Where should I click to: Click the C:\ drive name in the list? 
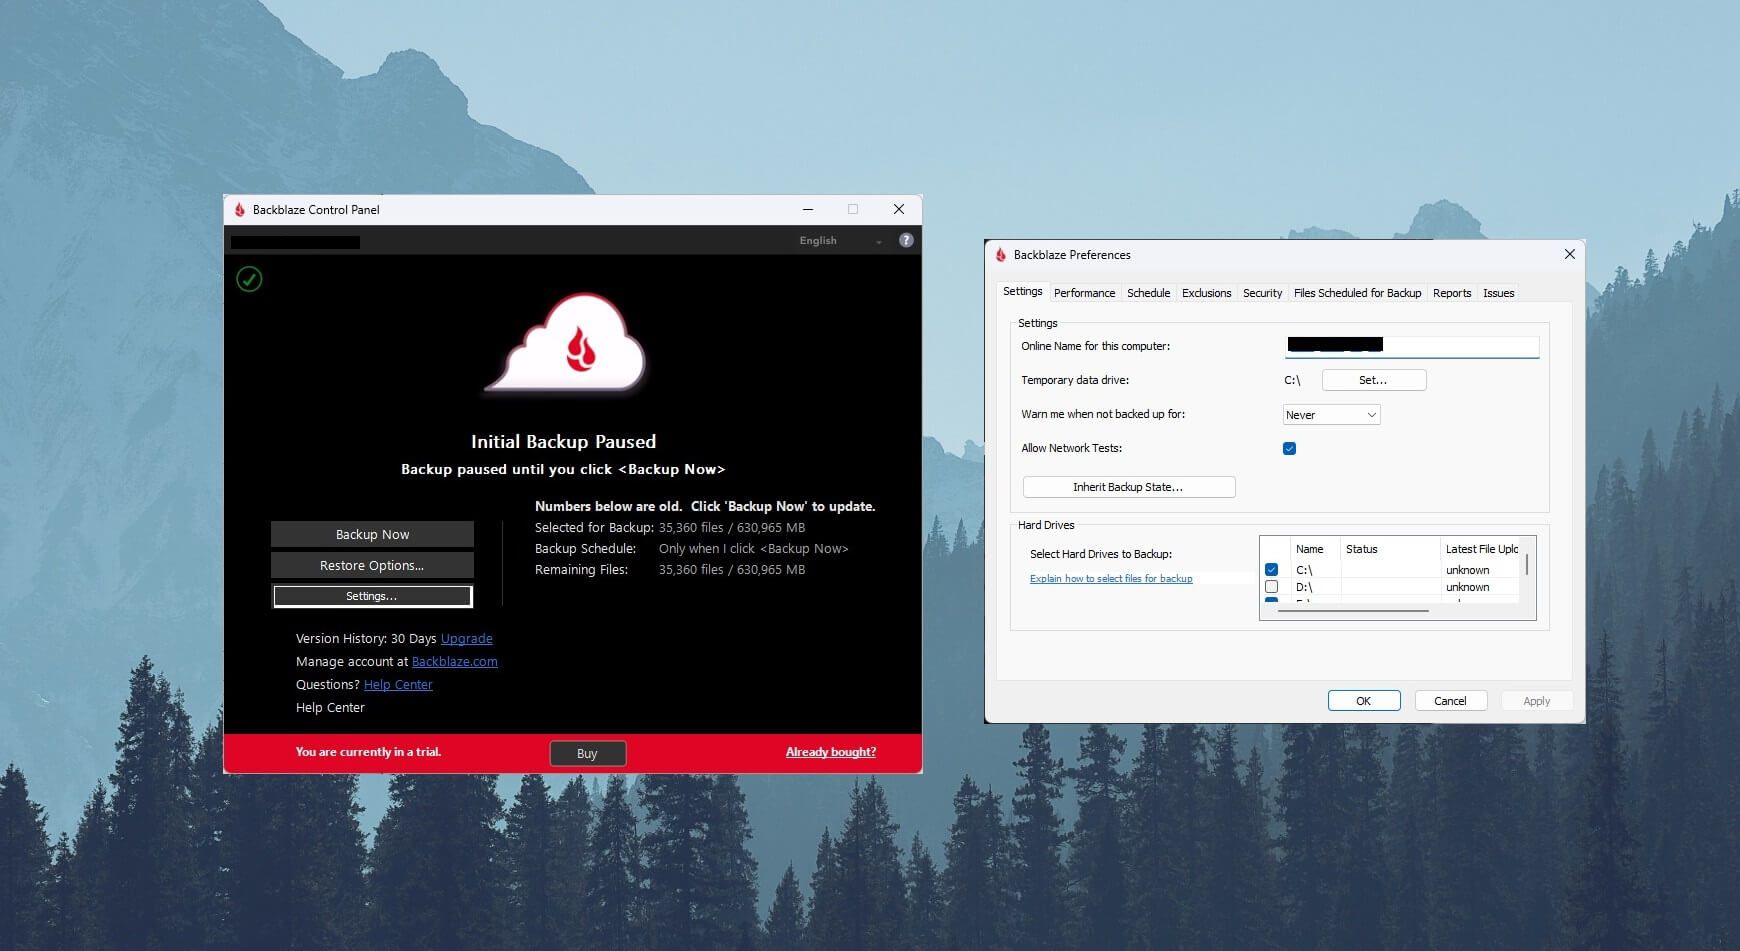(x=1304, y=570)
